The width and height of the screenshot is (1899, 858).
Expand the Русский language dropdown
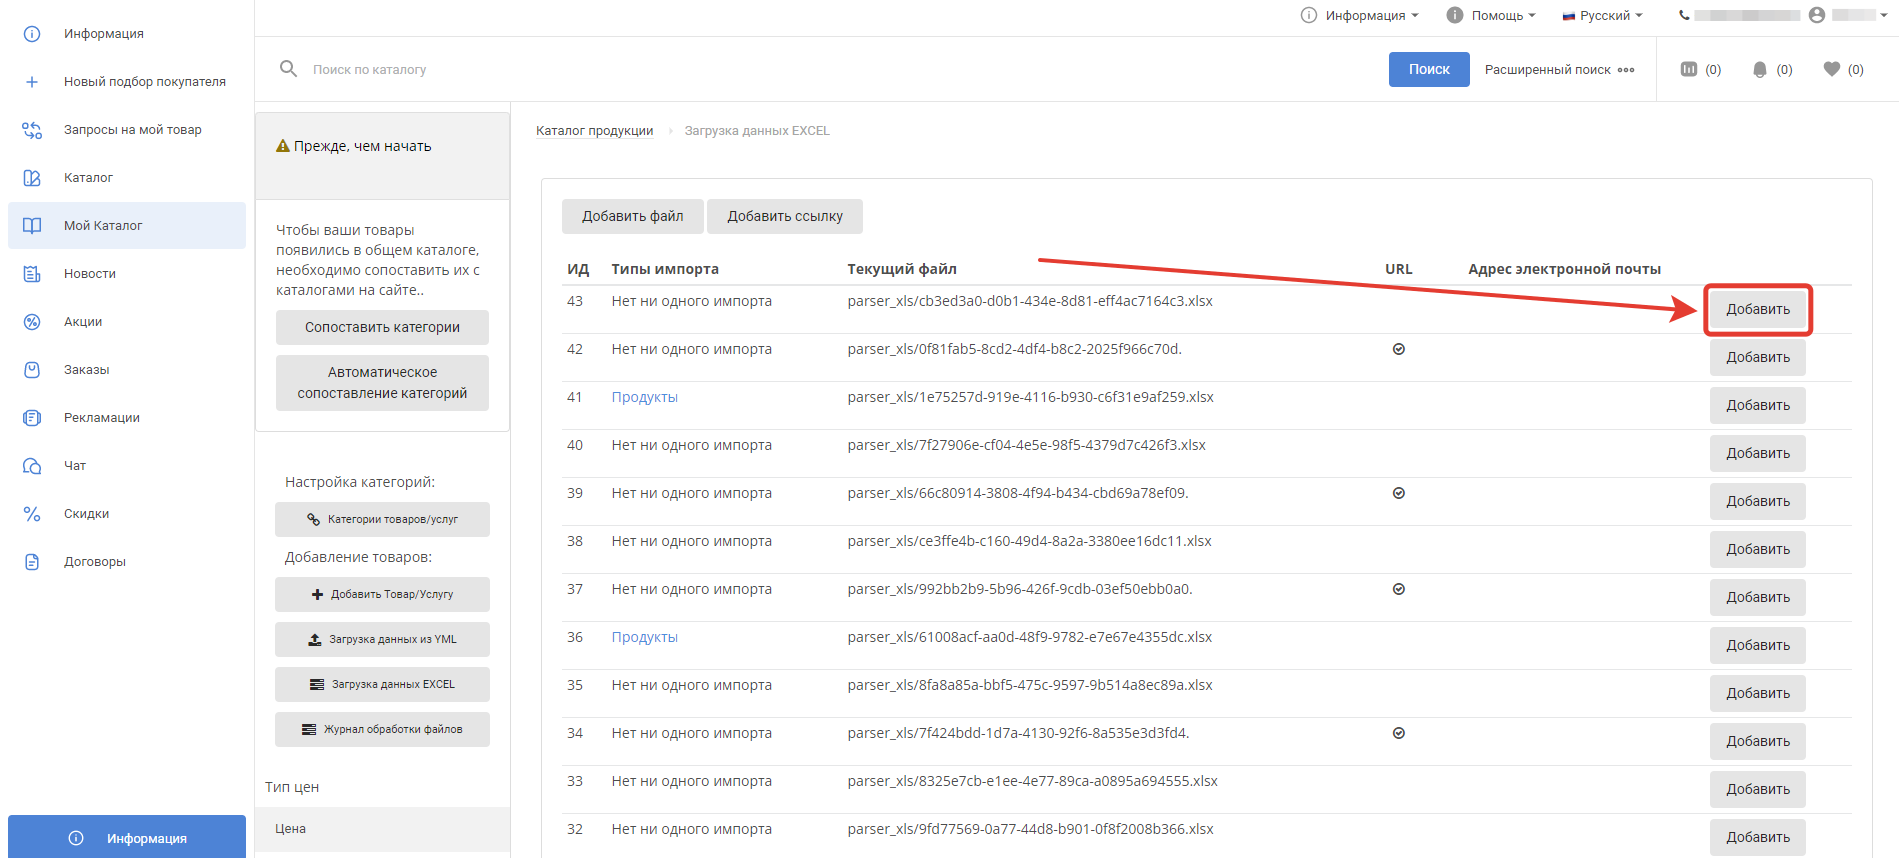click(1603, 15)
